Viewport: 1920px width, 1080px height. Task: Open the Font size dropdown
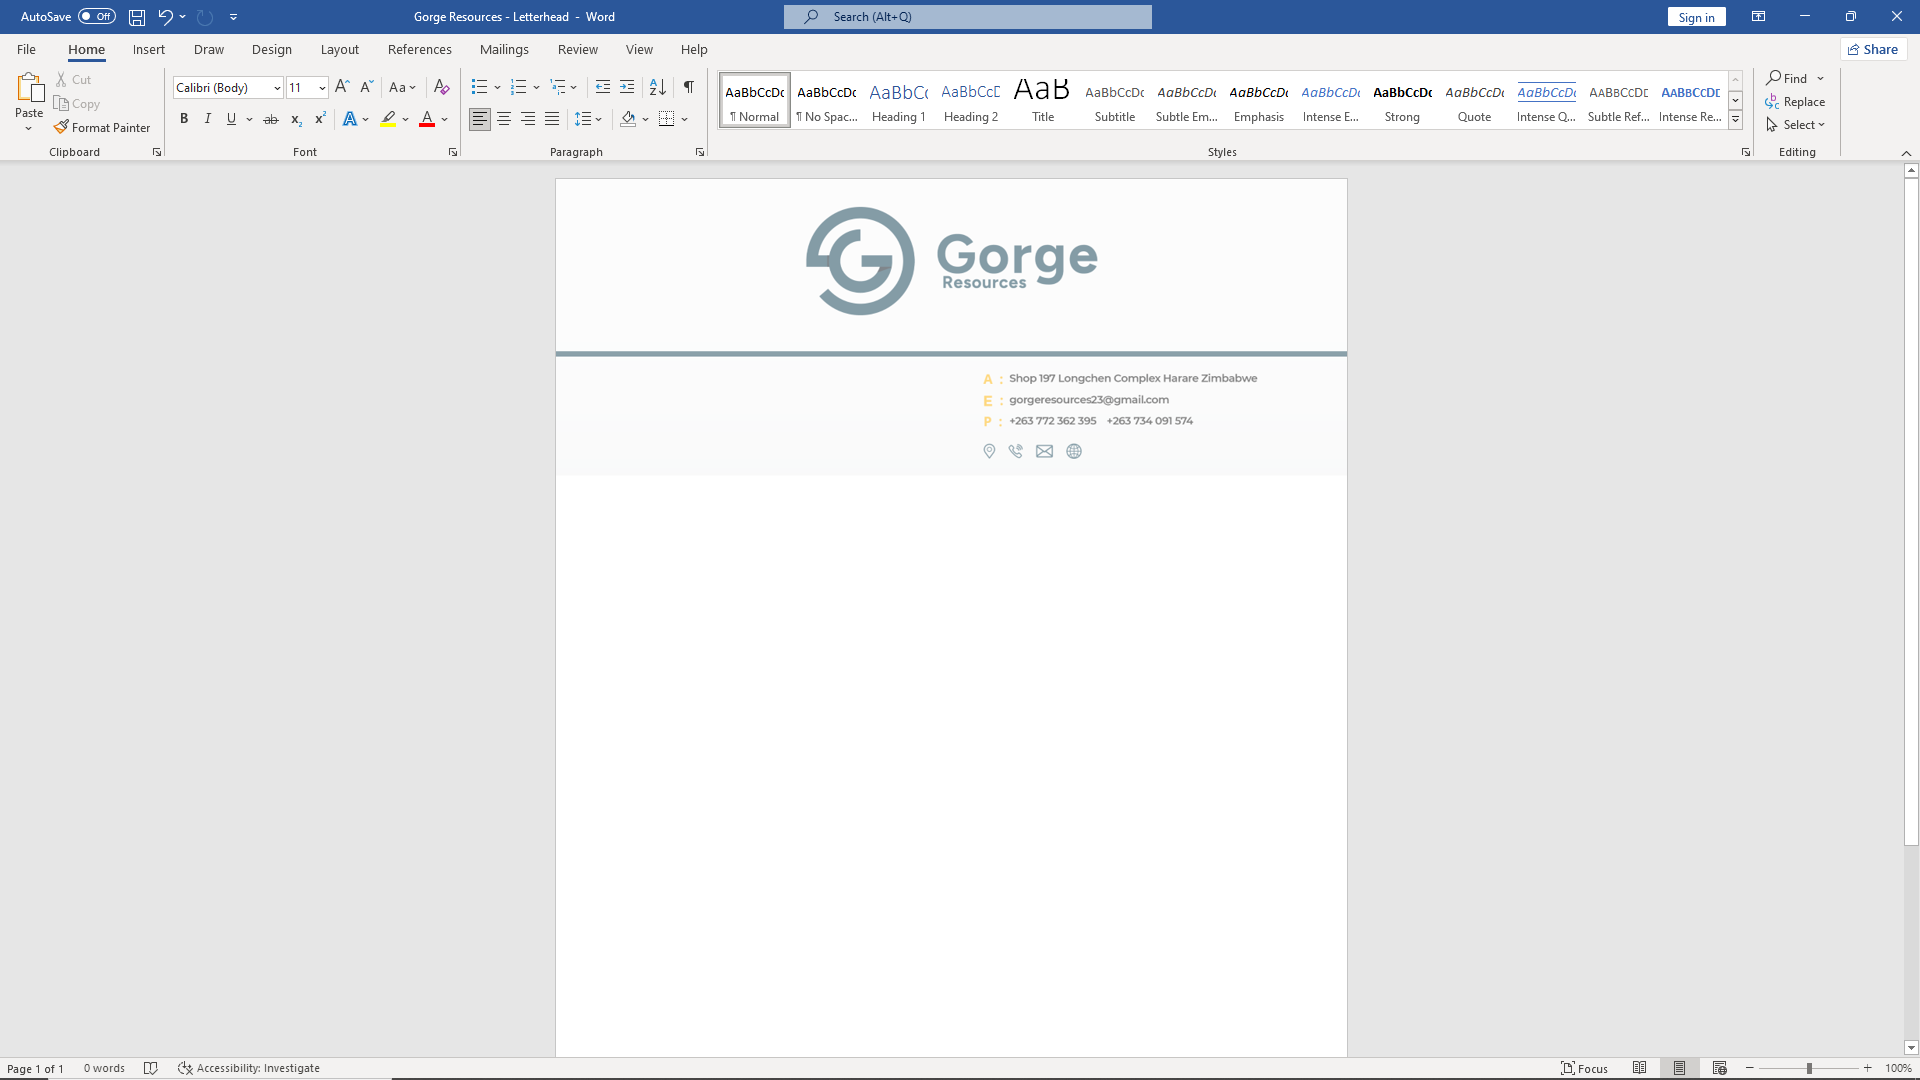pyautogui.click(x=322, y=88)
